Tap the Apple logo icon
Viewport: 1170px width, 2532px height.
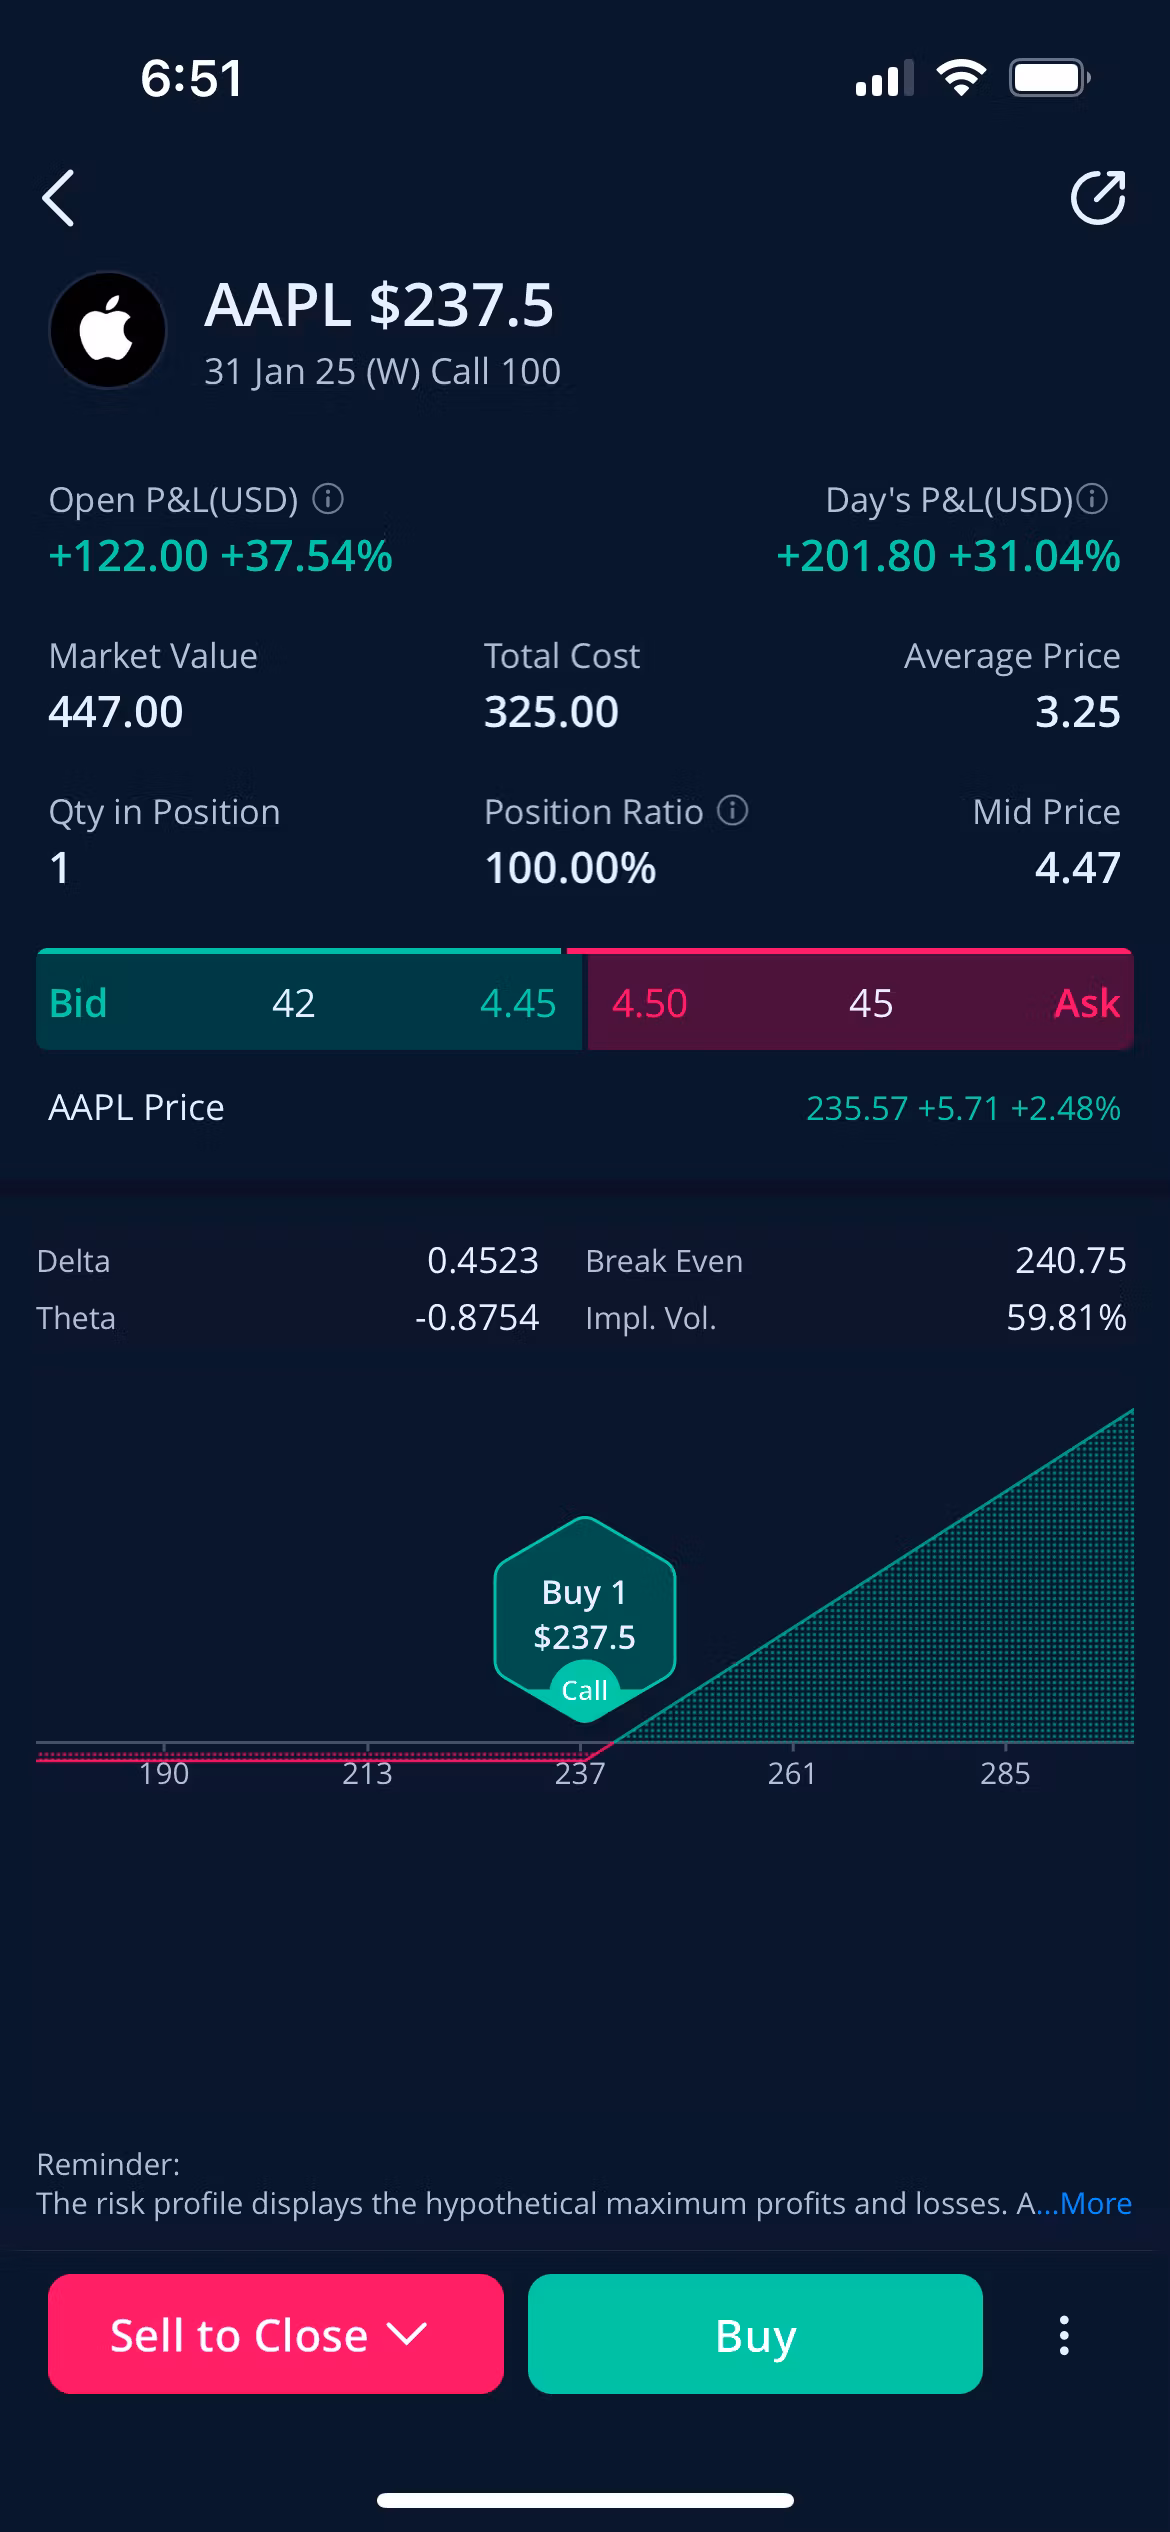coord(108,331)
